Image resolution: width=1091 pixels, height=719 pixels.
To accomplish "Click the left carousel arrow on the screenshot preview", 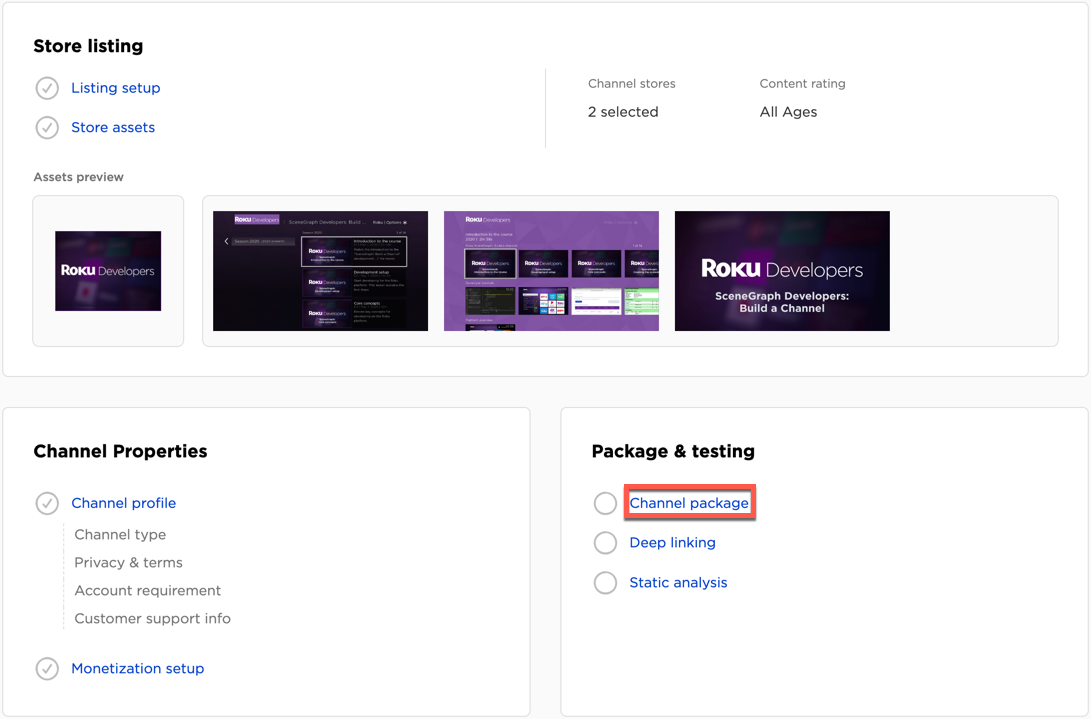I will click(x=224, y=241).
